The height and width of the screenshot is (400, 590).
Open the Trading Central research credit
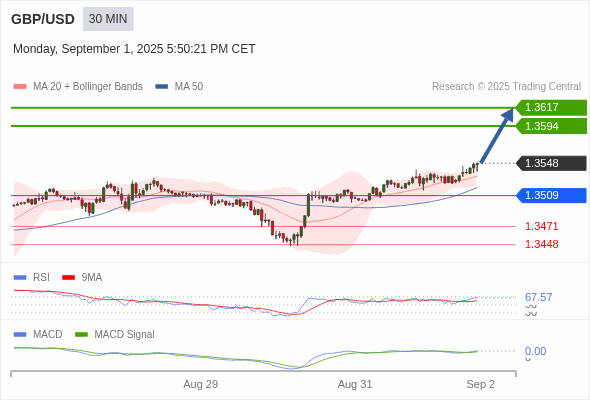click(x=506, y=87)
